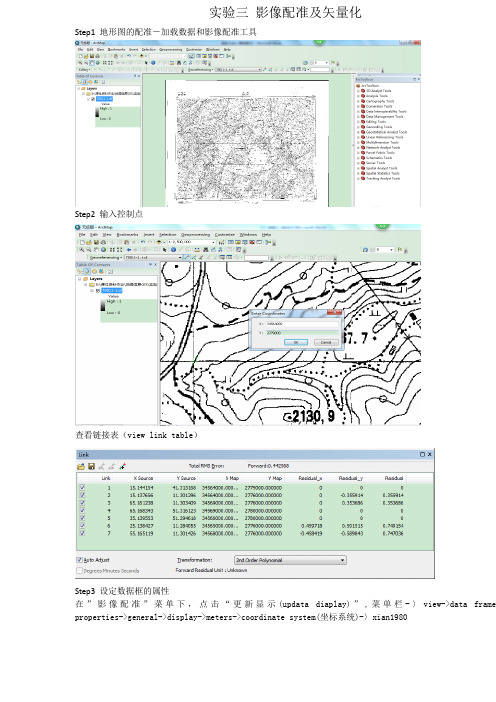Collapse Layers tree in second Table Of Contents
496x702 pixels.
[79, 279]
